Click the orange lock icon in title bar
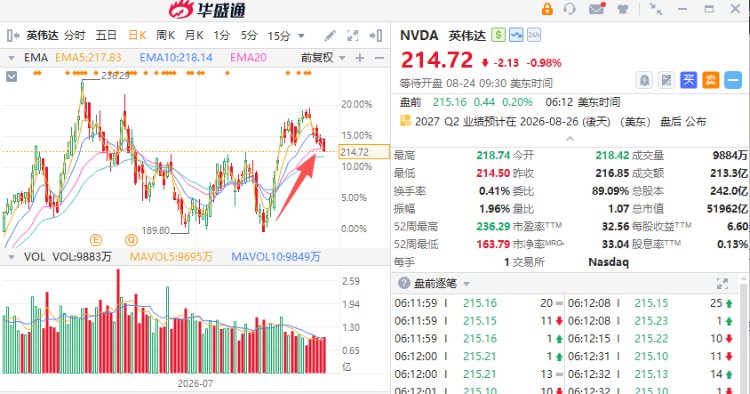 pyautogui.click(x=547, y=9)
